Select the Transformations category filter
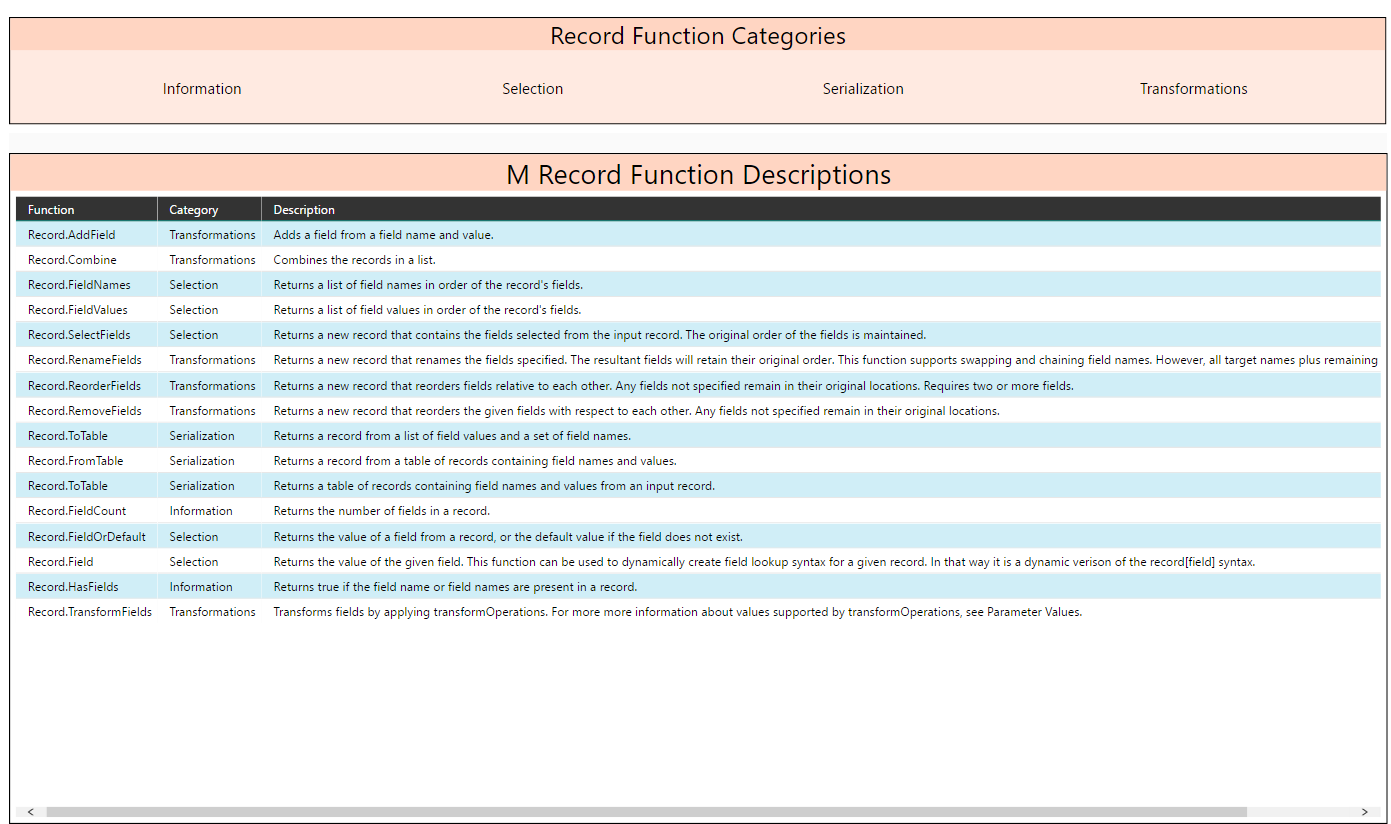 [1193, 88]
